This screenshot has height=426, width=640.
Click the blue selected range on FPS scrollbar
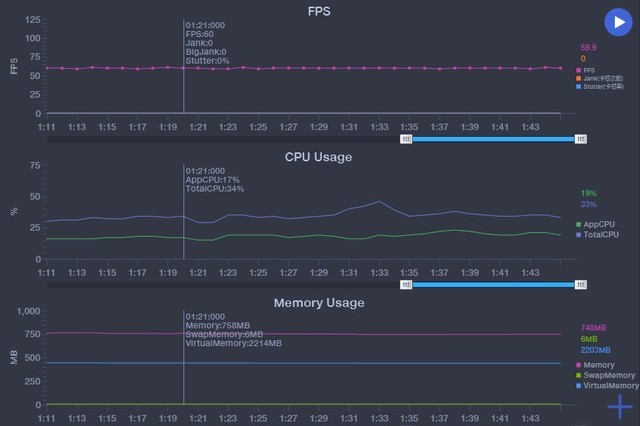[x=493, y=139]
